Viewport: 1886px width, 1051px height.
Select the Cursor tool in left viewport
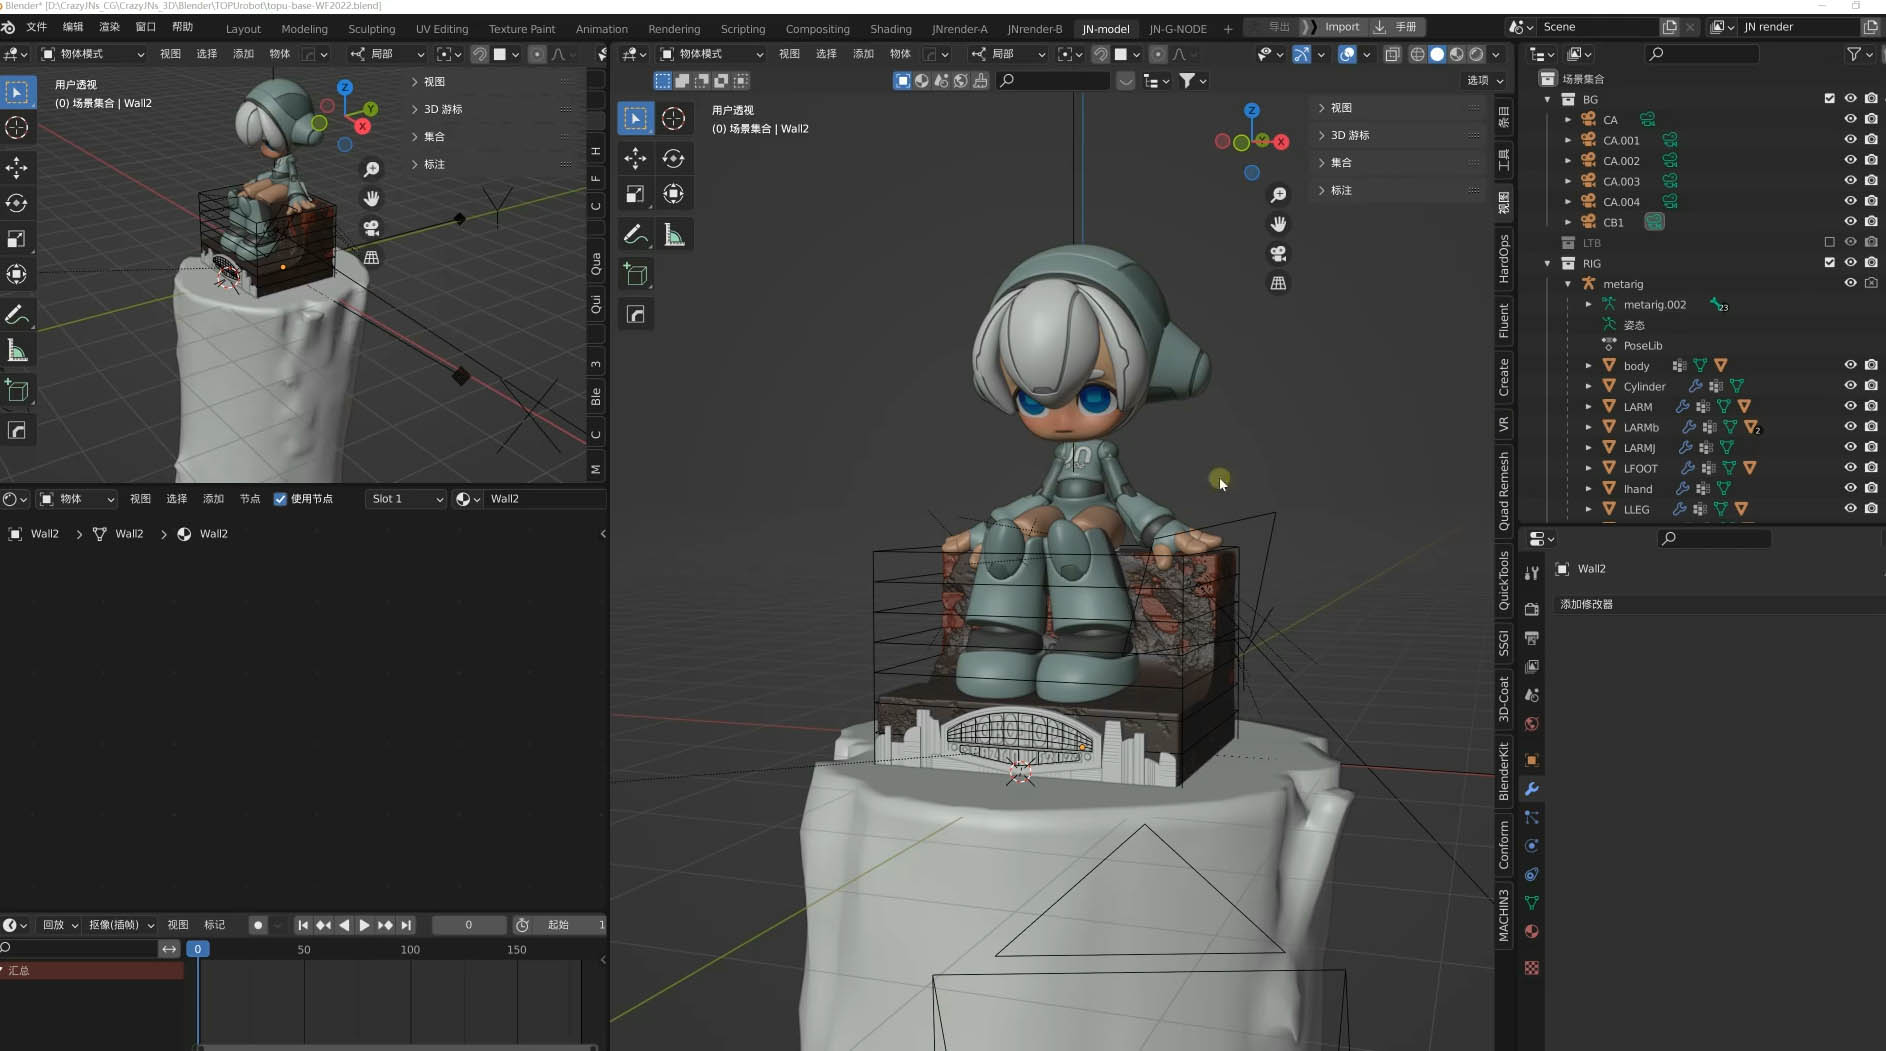point(17,127)
